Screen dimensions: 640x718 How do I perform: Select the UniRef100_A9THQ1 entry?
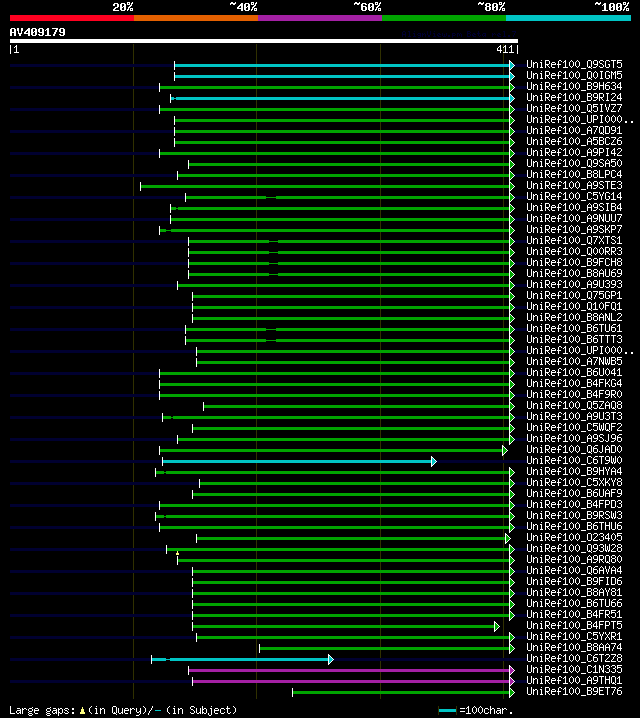tap(574, 680)
